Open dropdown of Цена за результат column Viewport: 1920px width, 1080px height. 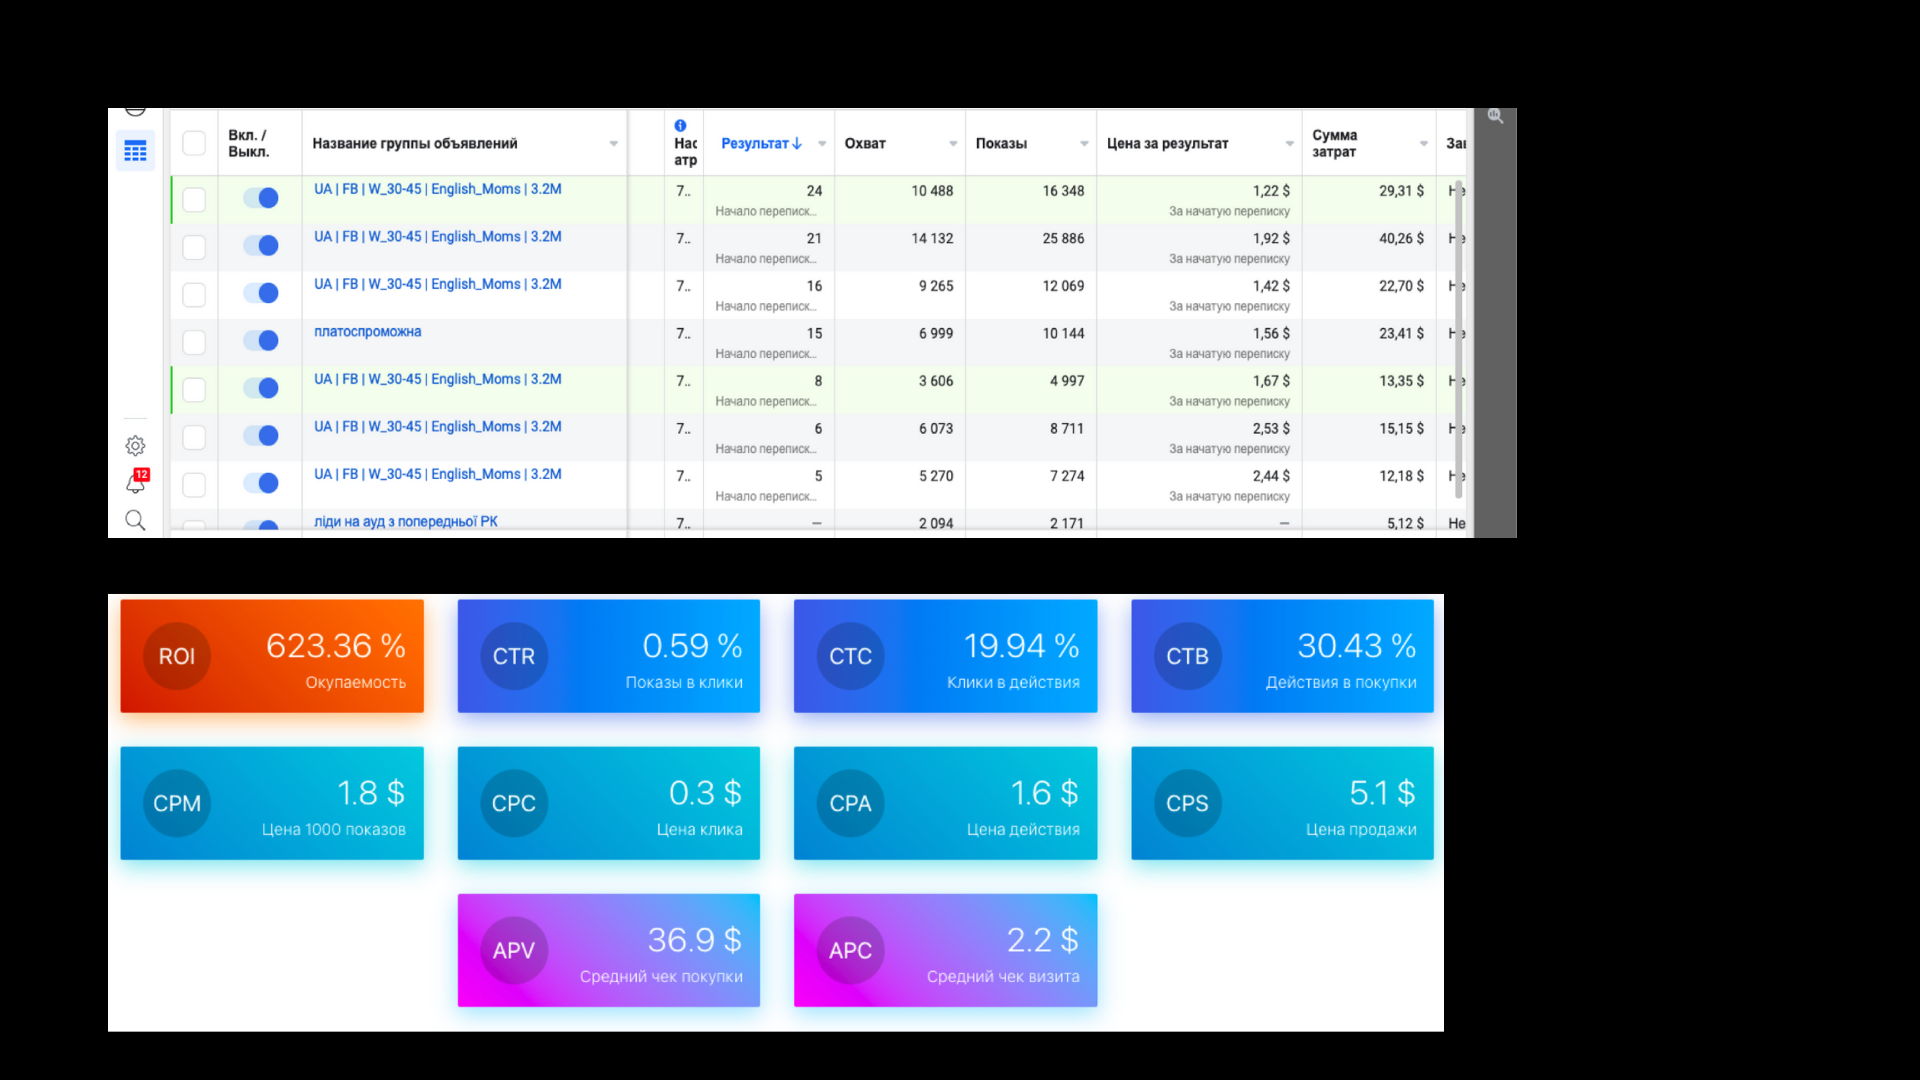tap(1289, 144)
